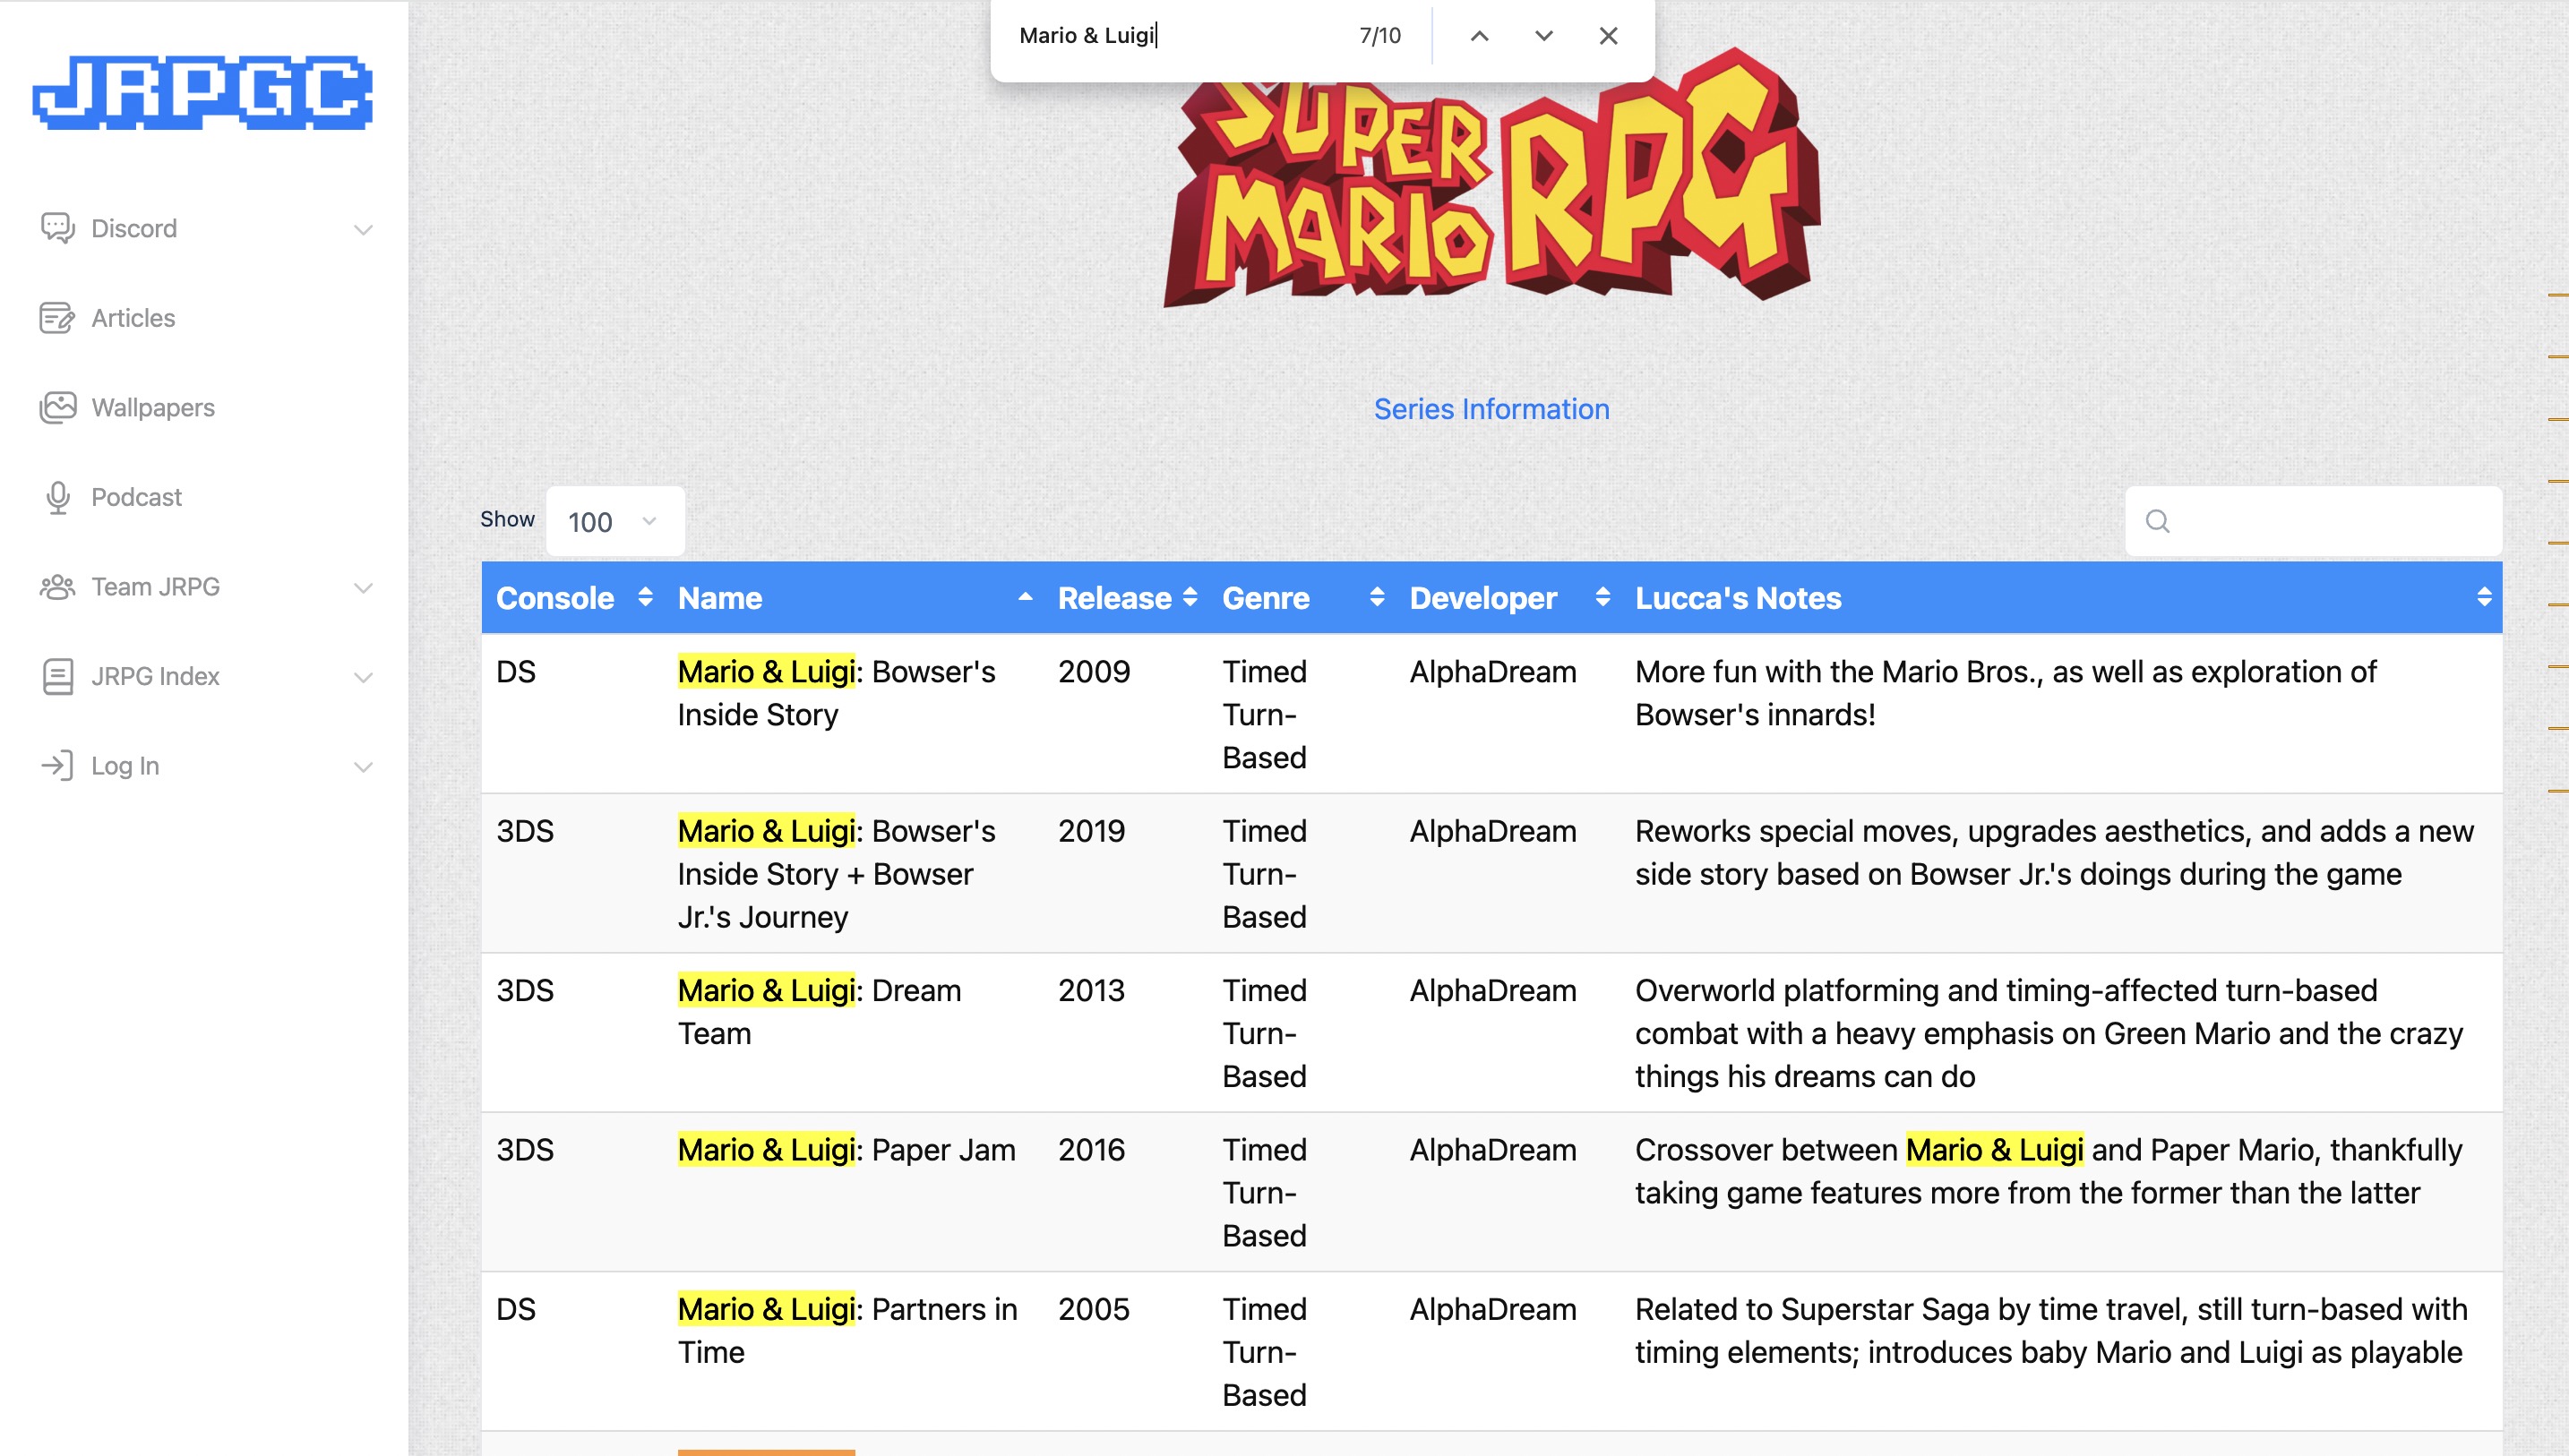Screen dimensions: 2569x1456
Task: Select Log In menu item
Action: tap(125, 766)
